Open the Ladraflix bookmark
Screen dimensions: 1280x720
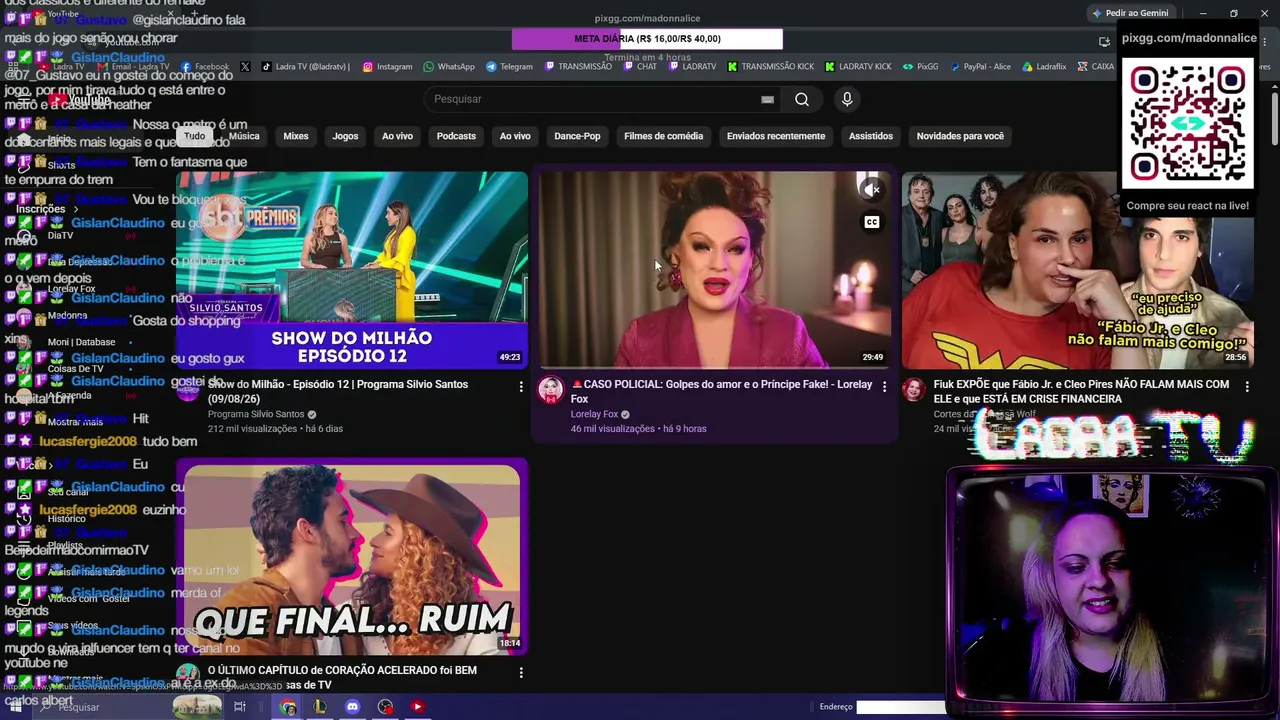(1044, 67)
